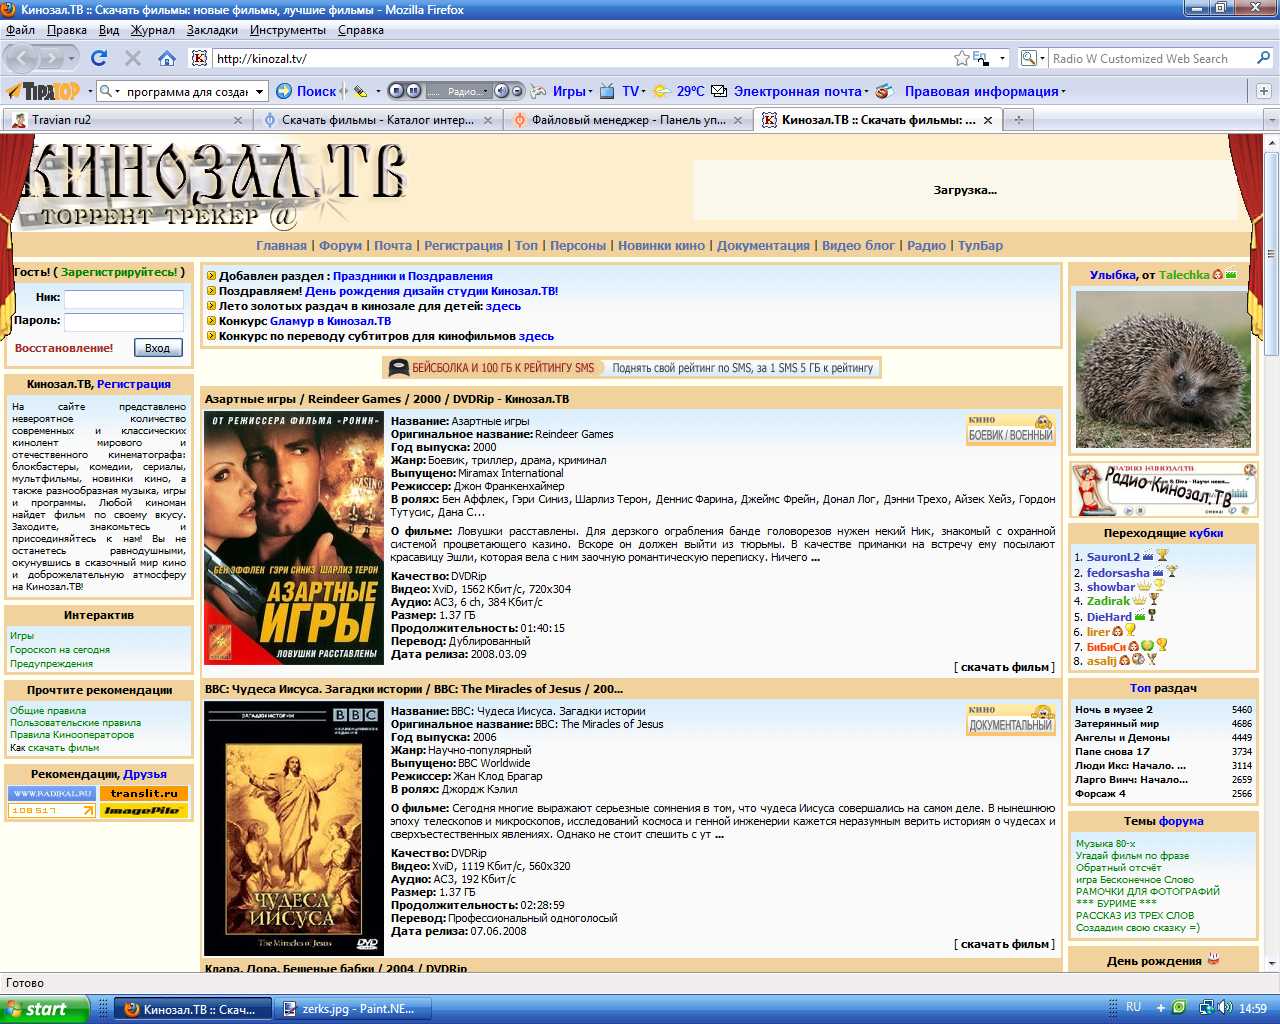
Task: Open a new tab with plus button
Action: coord(1019,120)
